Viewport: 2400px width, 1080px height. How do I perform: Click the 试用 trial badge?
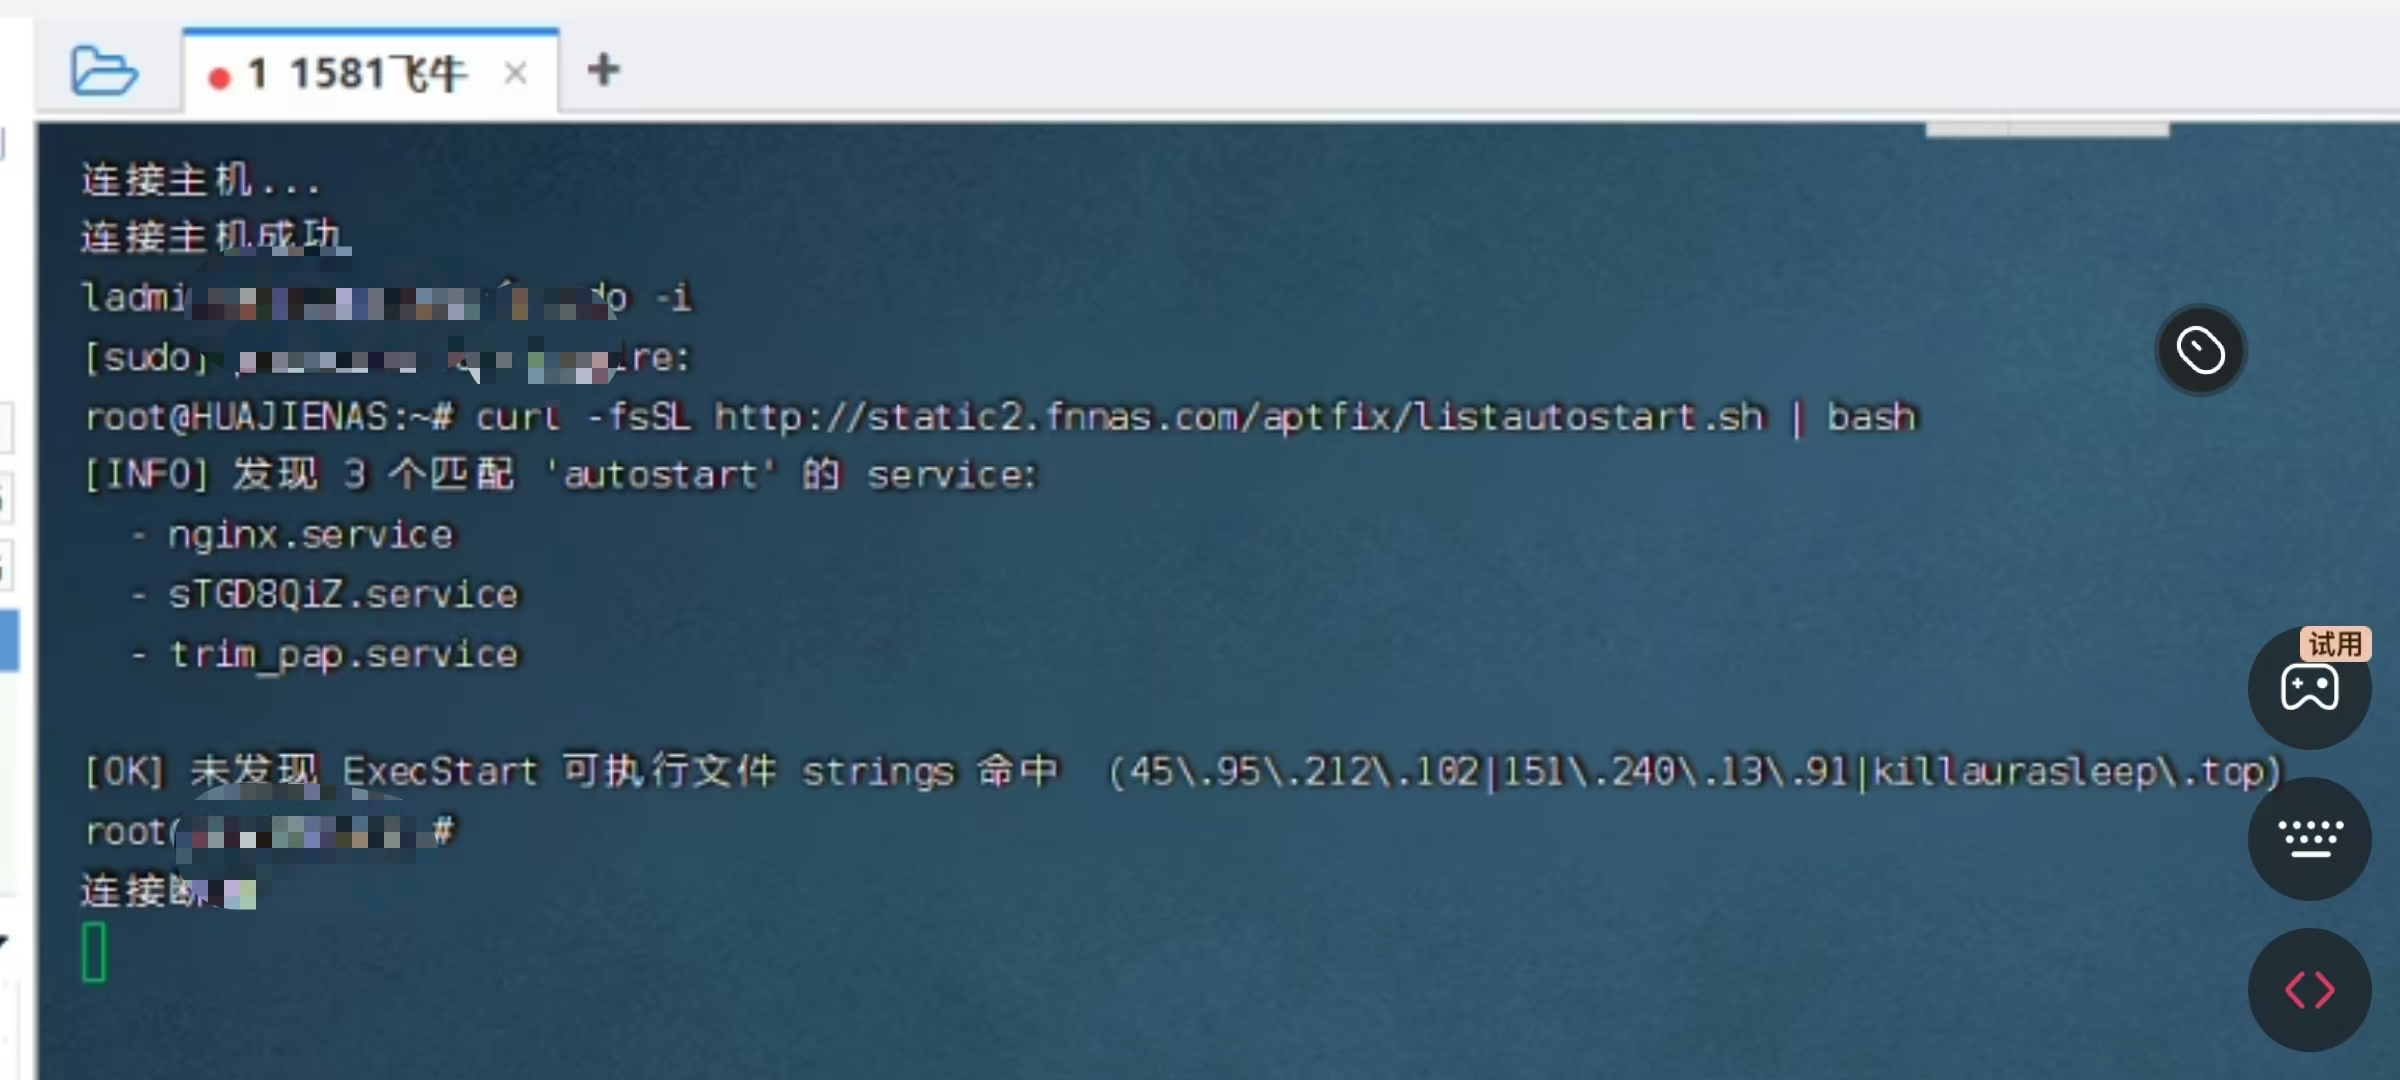click(x=2335, y=644)
